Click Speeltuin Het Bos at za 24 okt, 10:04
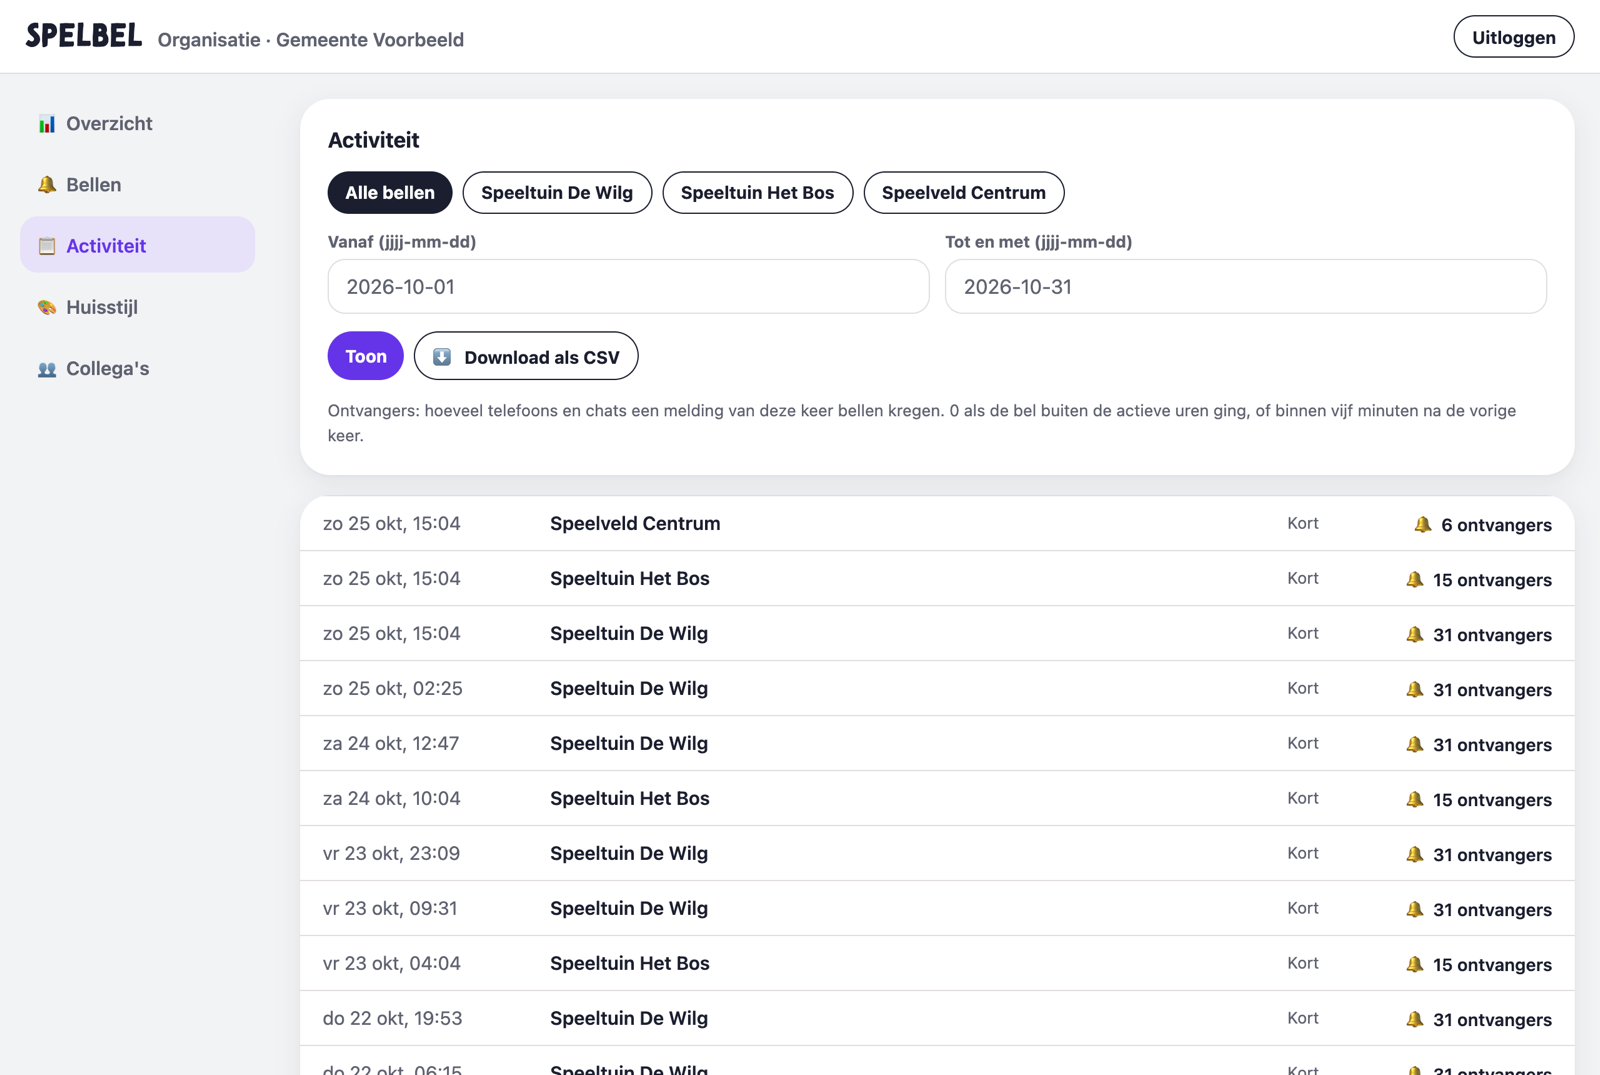 (x=630, y=798)
